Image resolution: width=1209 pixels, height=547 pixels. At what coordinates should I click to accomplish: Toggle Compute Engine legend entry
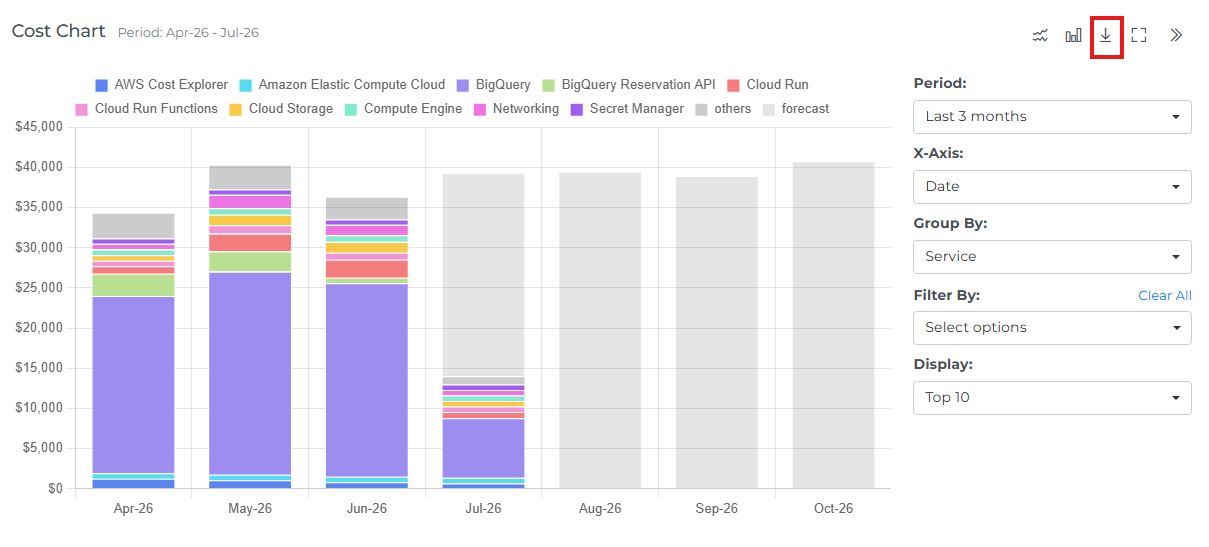point(403,109)
